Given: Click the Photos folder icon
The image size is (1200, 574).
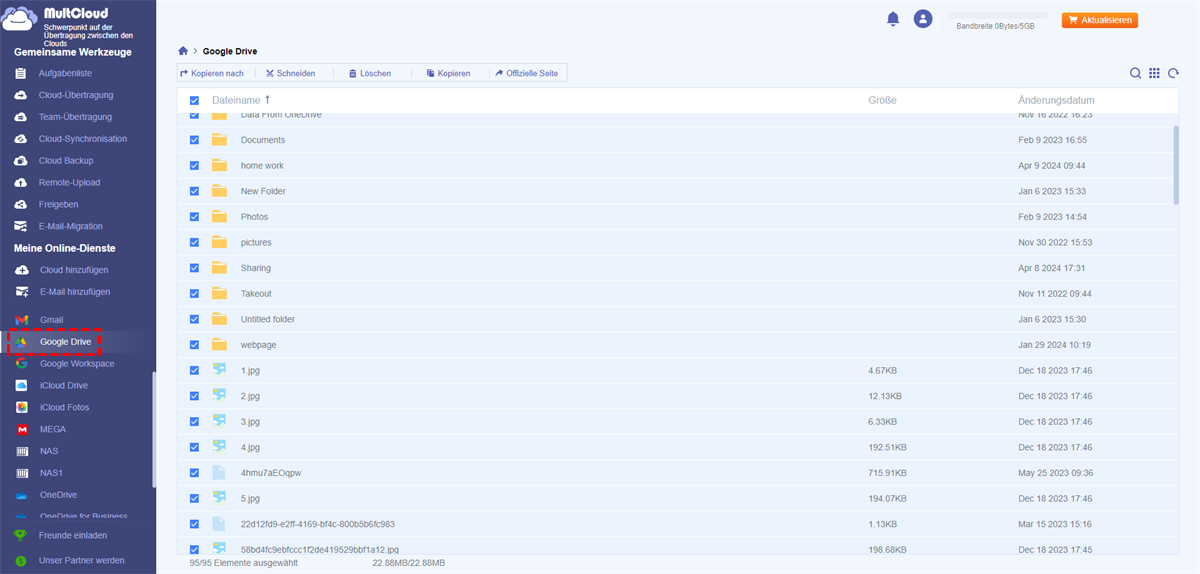Looking at the screenshot, I should point(220,217).
